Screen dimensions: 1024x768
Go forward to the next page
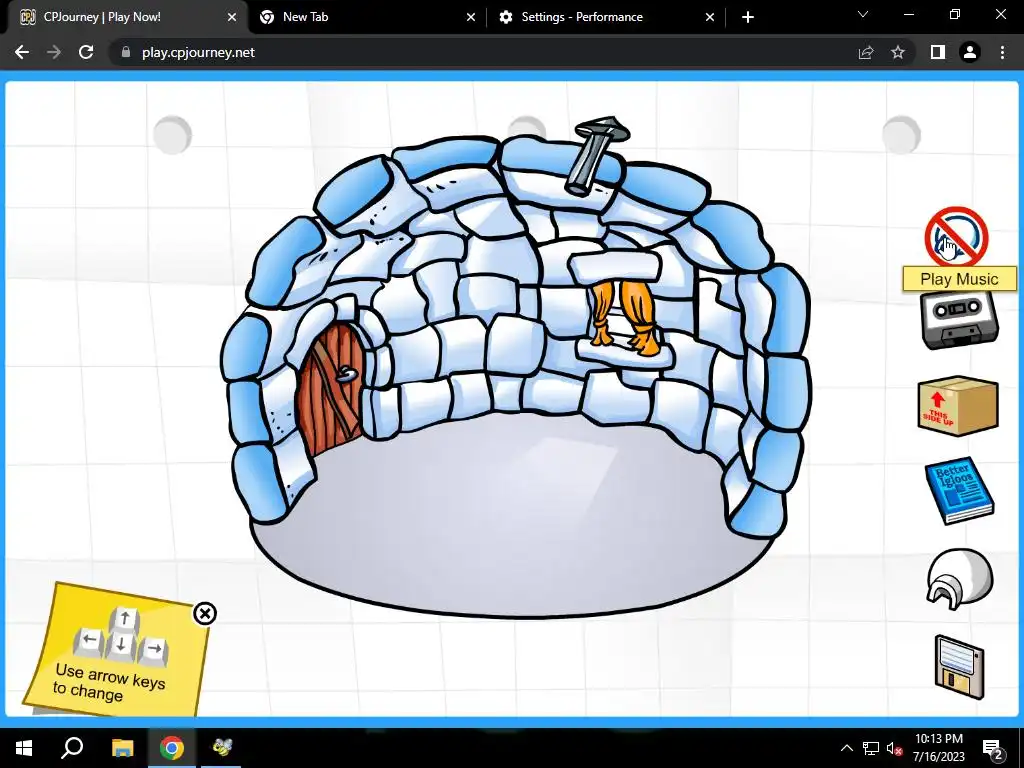pyautogui.click(x=54, y=52)
